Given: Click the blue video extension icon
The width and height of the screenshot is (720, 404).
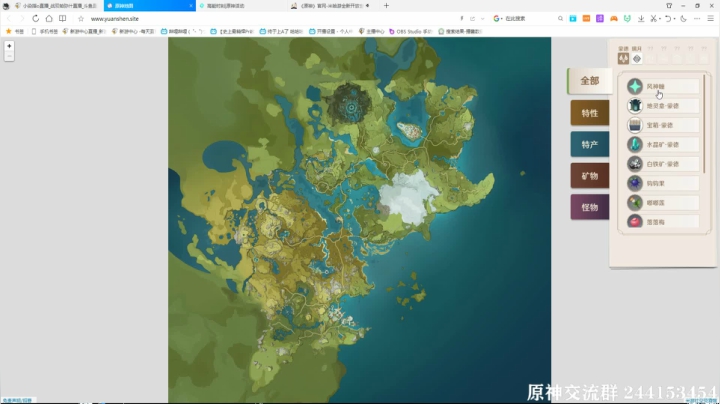Looking at the screenshot, I should (x=573, y=18).
